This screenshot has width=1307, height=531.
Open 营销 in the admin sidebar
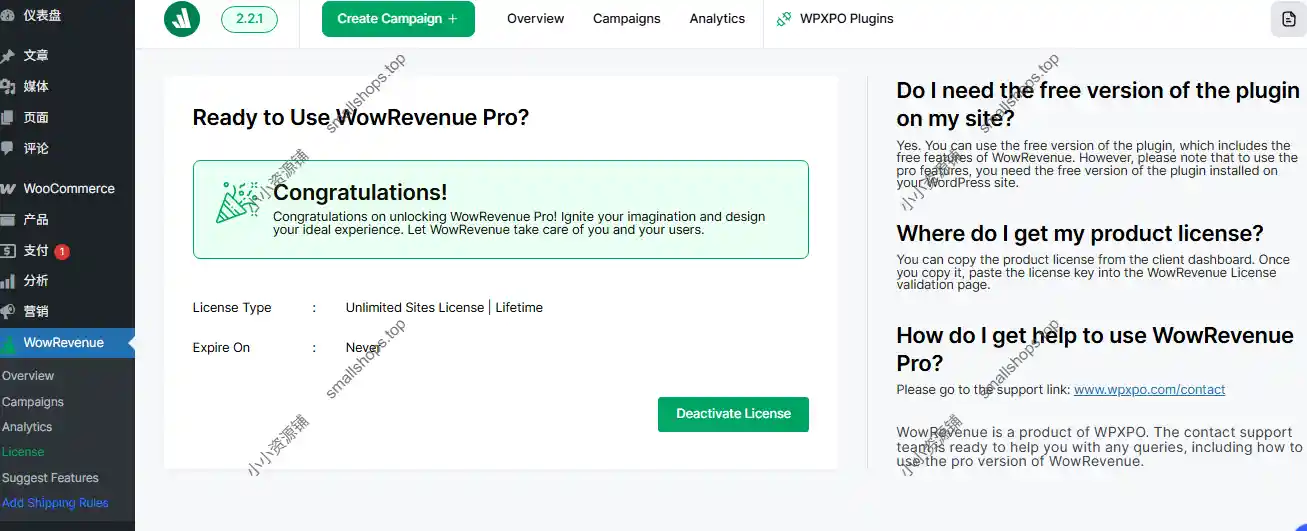click(x=36, y=312)
